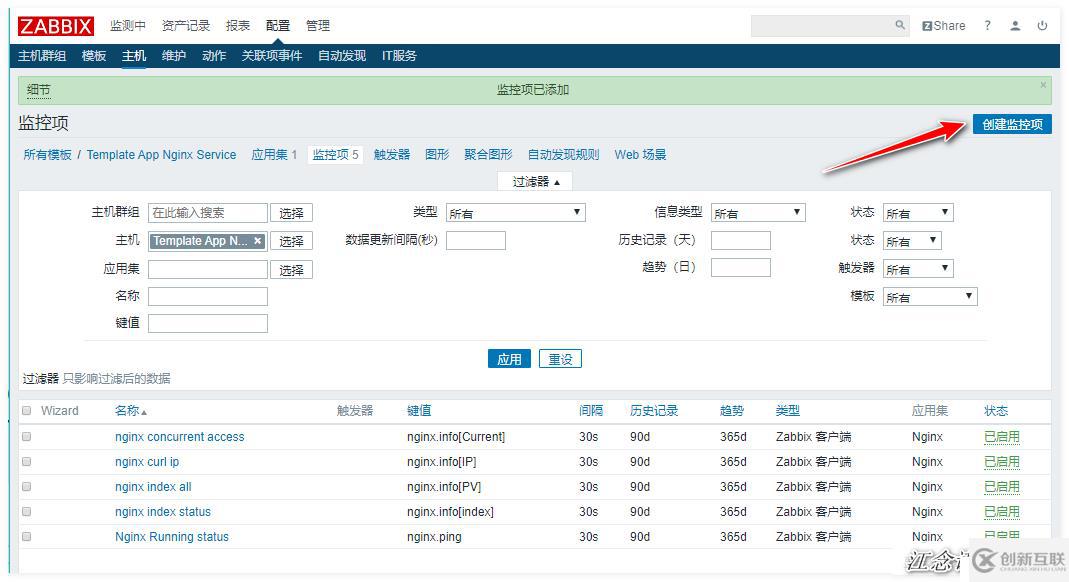
Task: Toggle the select-all items checkbox
Action: (27, 410)
